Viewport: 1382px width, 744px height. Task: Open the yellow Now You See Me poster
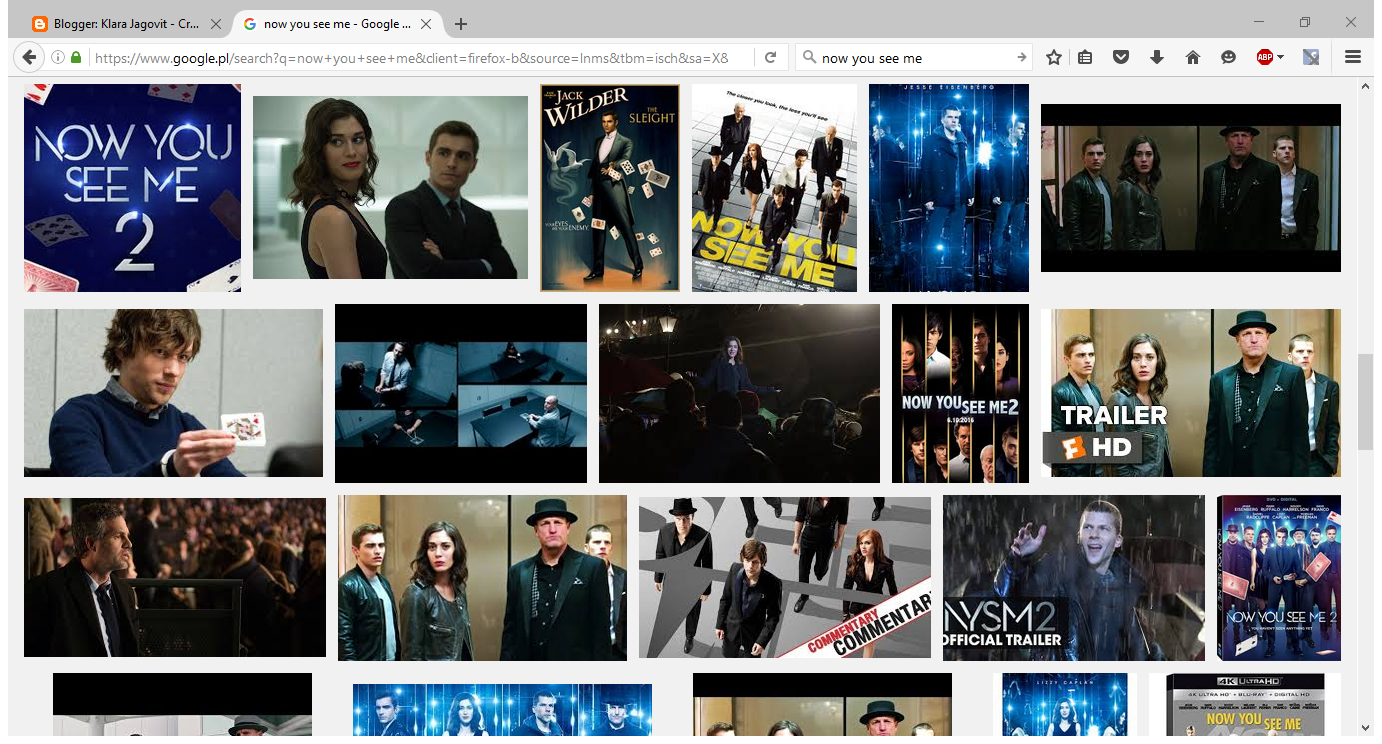coord(774,188)
